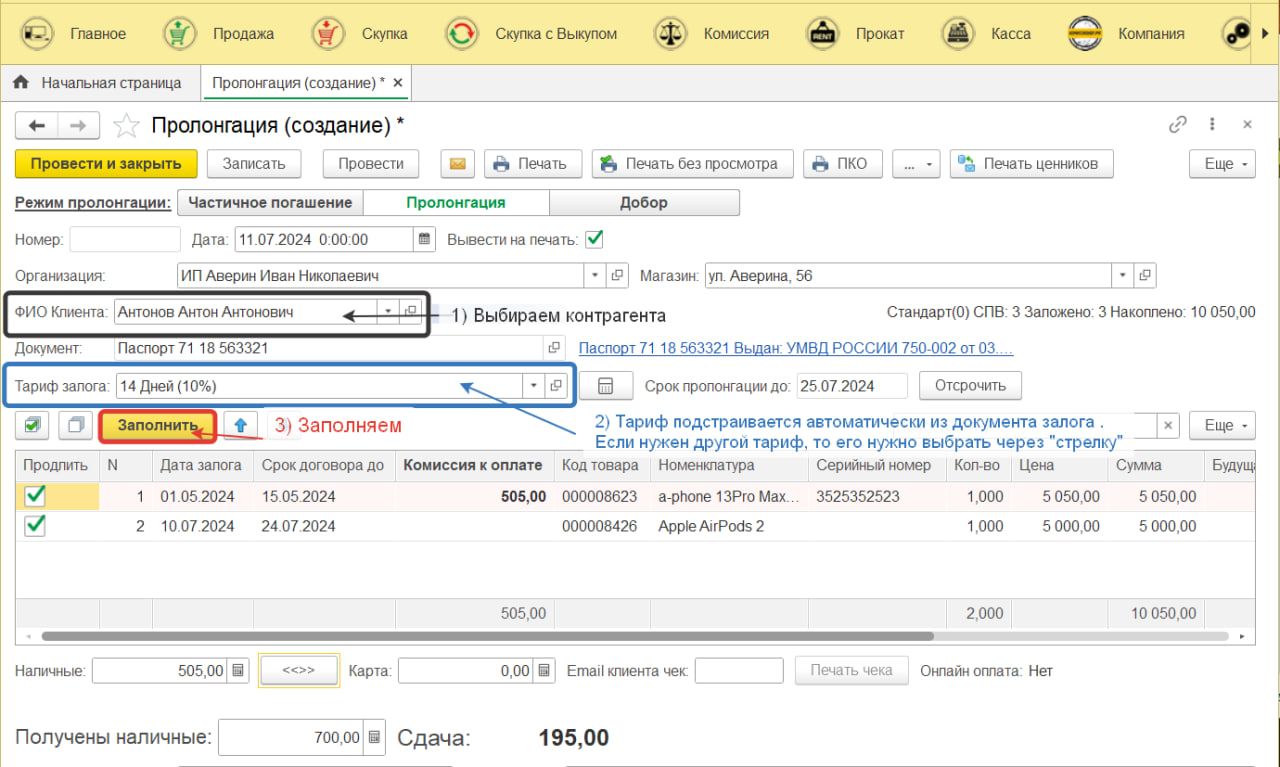Viewport: 1280px width, 767px height.
Task: Open Скупка с Выкупом section
Action: tap(462, 33)
